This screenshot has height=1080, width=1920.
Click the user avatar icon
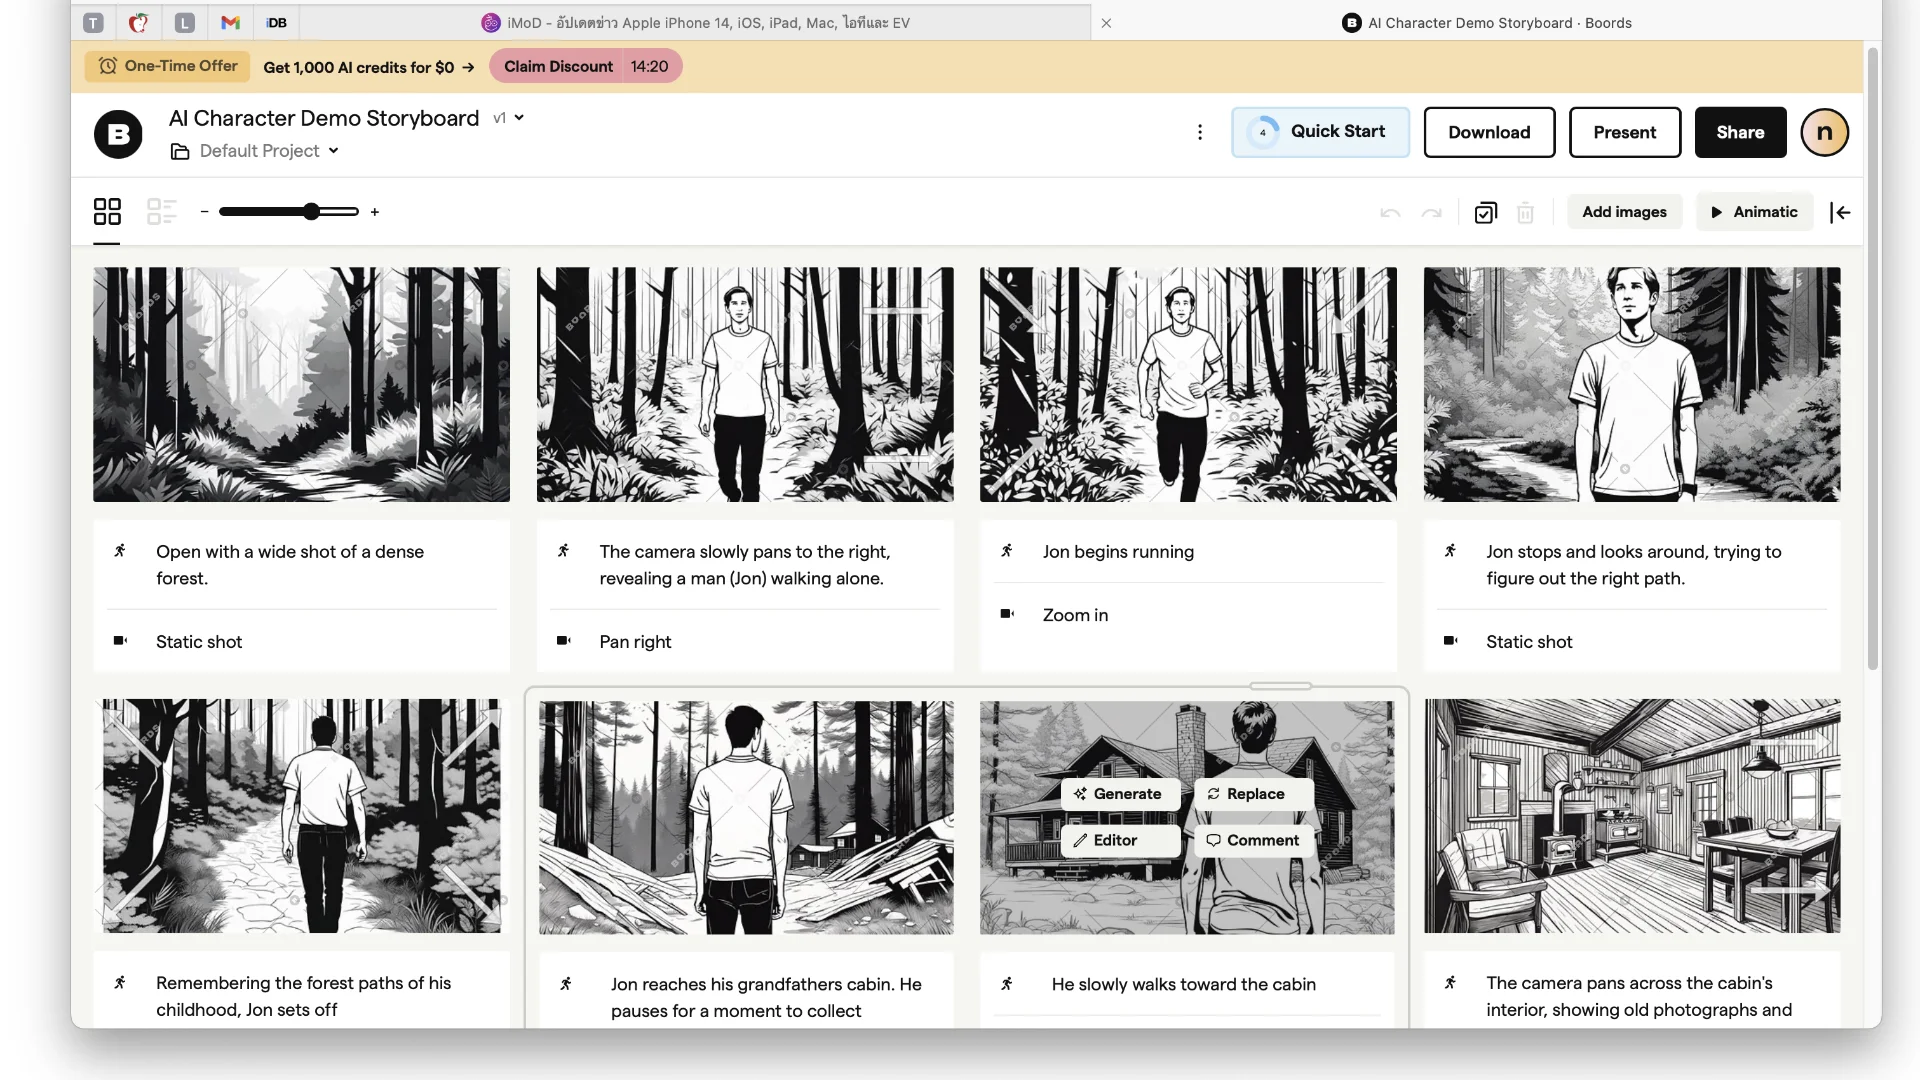click(x=1824, y=132)
